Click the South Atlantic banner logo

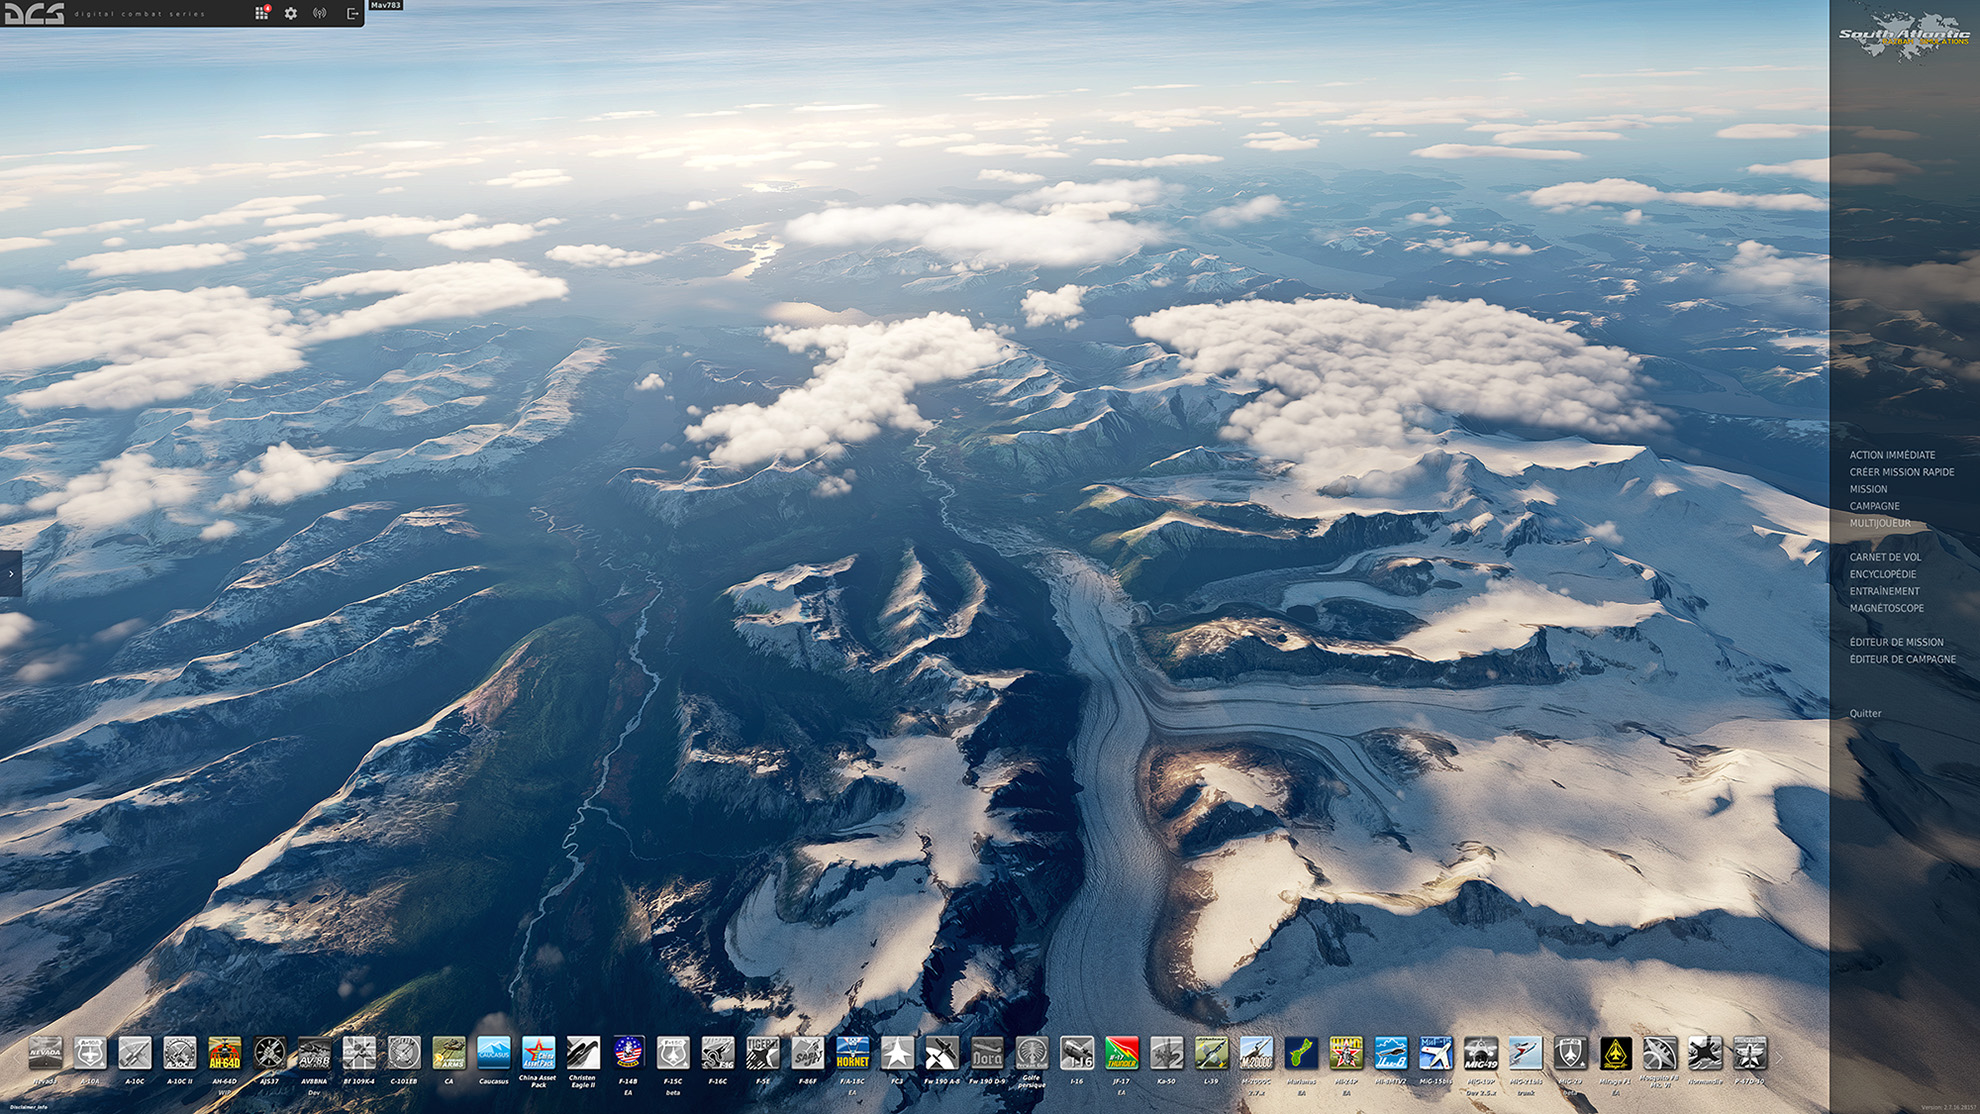(1903, 36)
